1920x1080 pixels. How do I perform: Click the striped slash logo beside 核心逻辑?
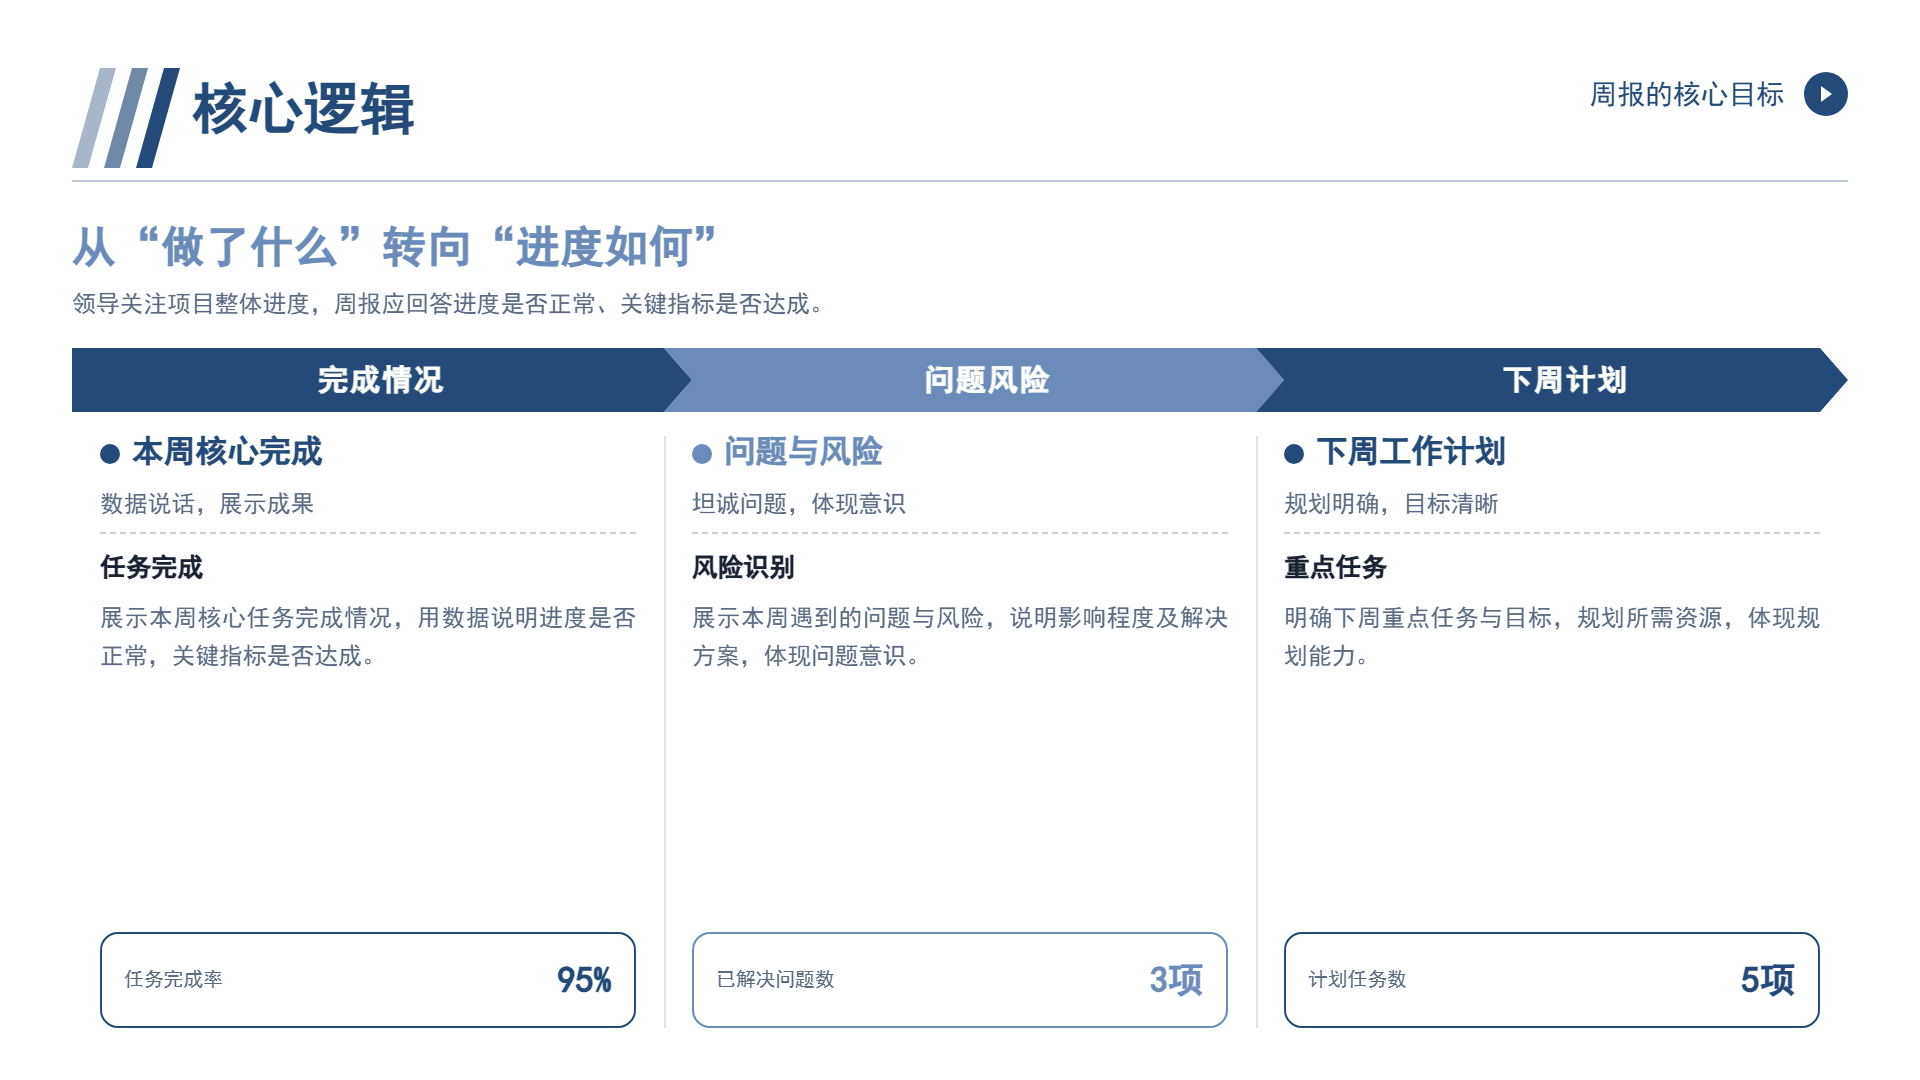click(126, 118)
